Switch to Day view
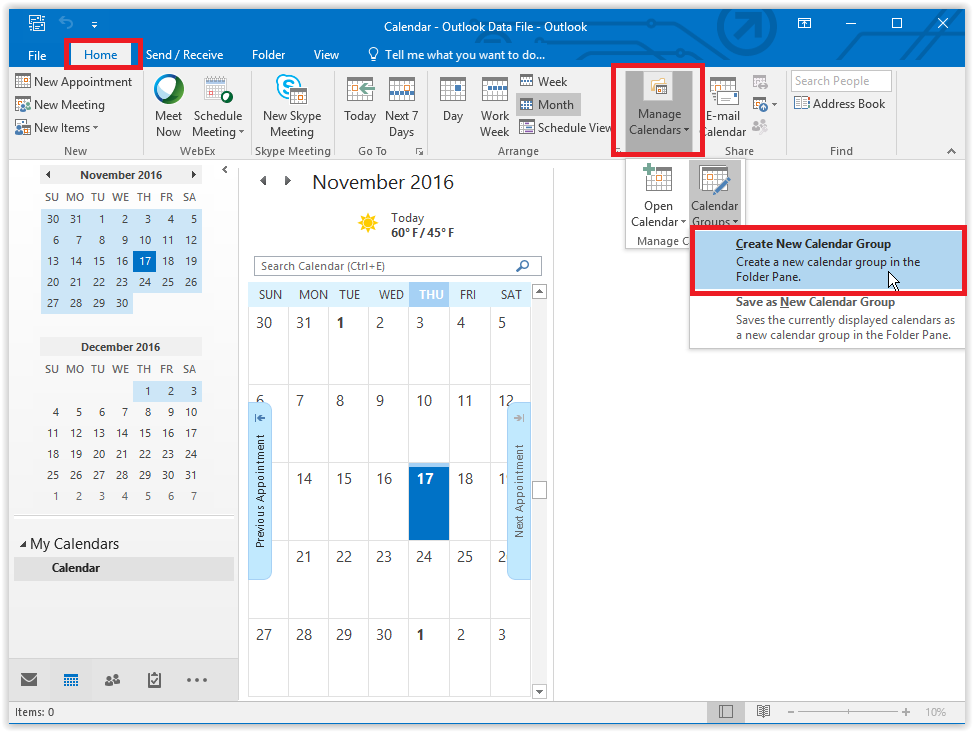The image size is (973, 732). [x=452, y=99]
